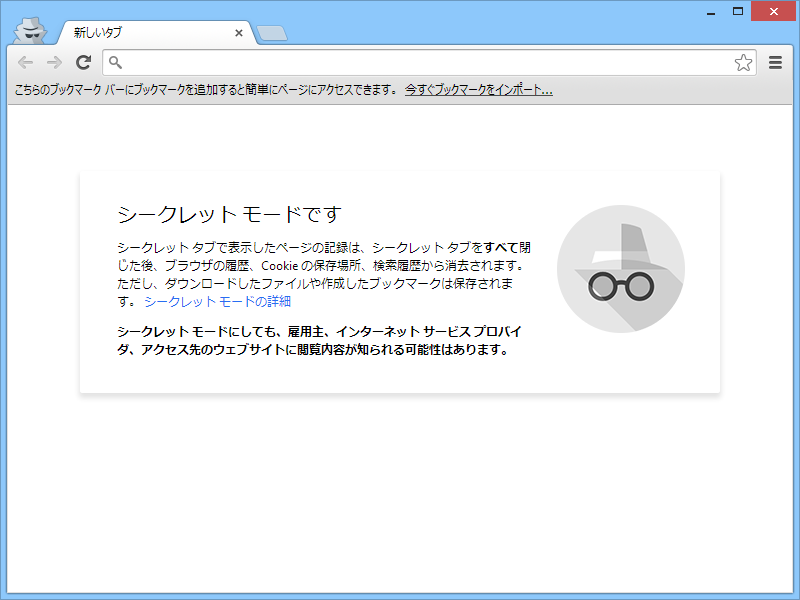Go back using the back arrow
800x600 pixels.
[x=26, y=62]
